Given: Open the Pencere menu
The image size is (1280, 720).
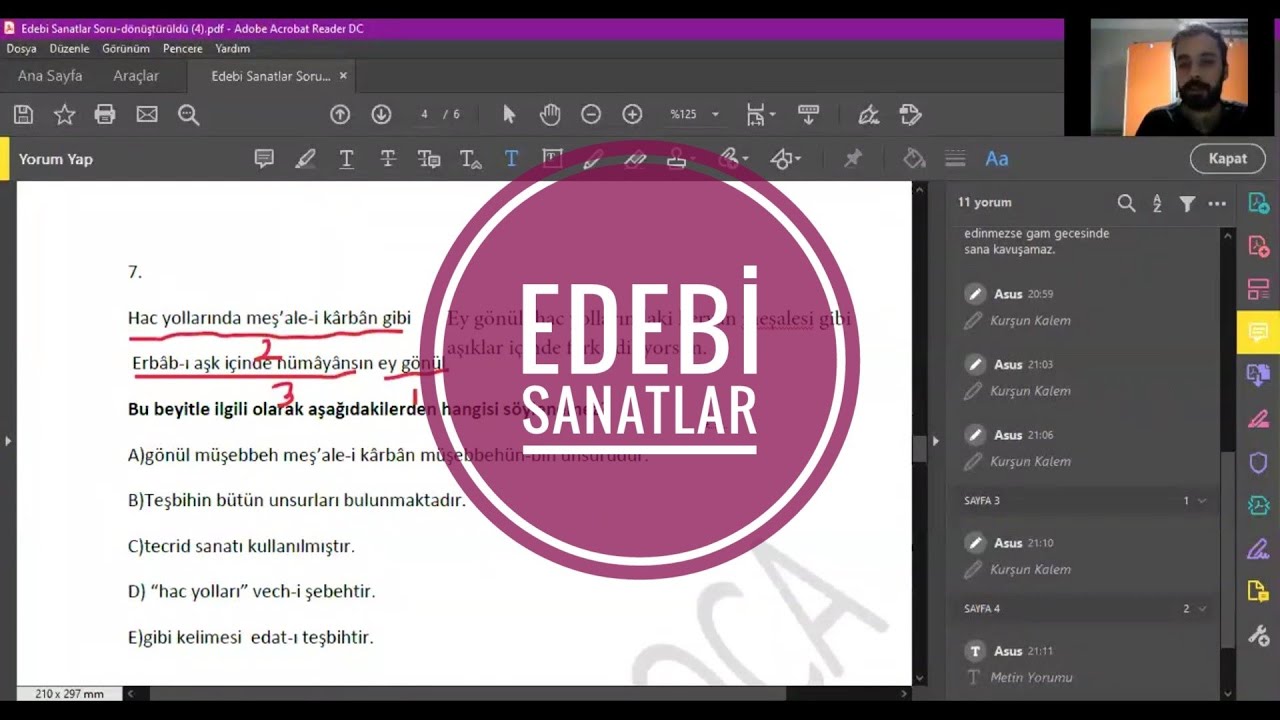Looking at the screenshot, I should coord(182,48).
